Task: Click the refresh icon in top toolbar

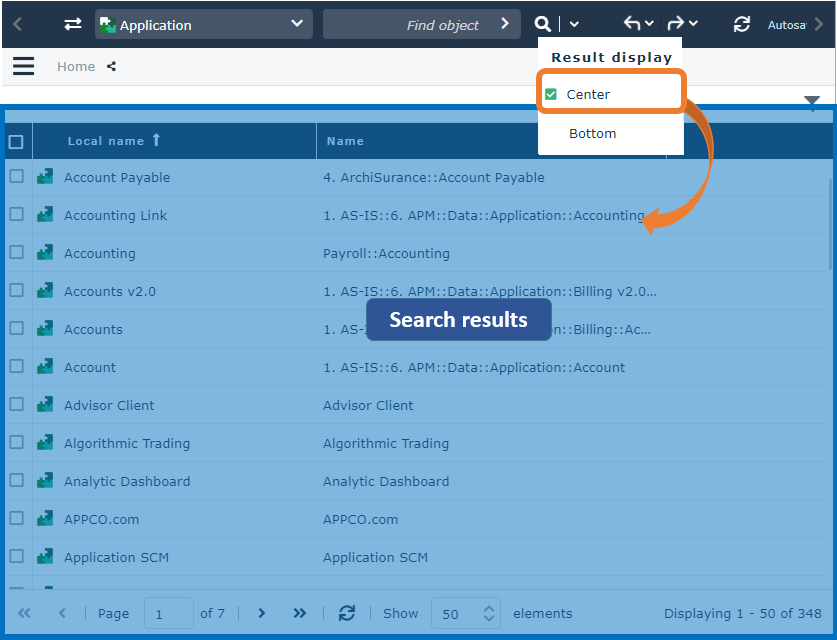Action: [741, 24]
